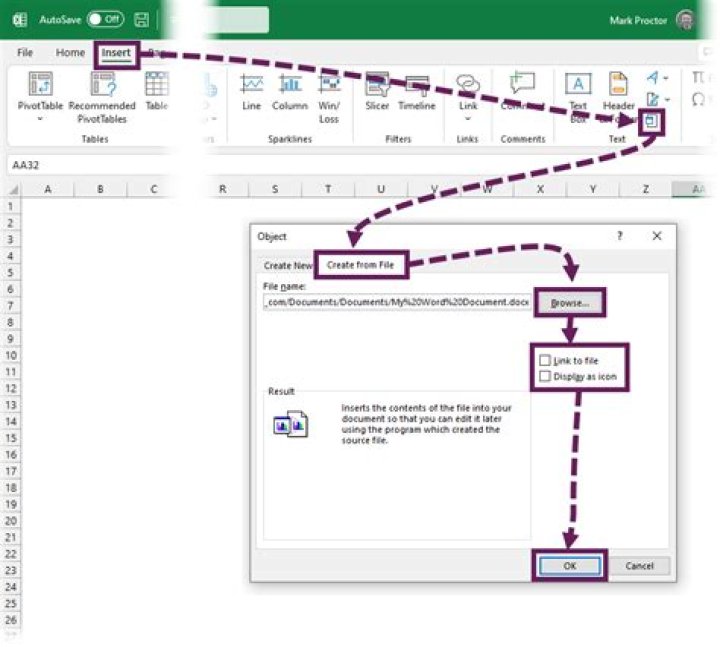
Task: Select column Z header
Action: tap(646, 189)
